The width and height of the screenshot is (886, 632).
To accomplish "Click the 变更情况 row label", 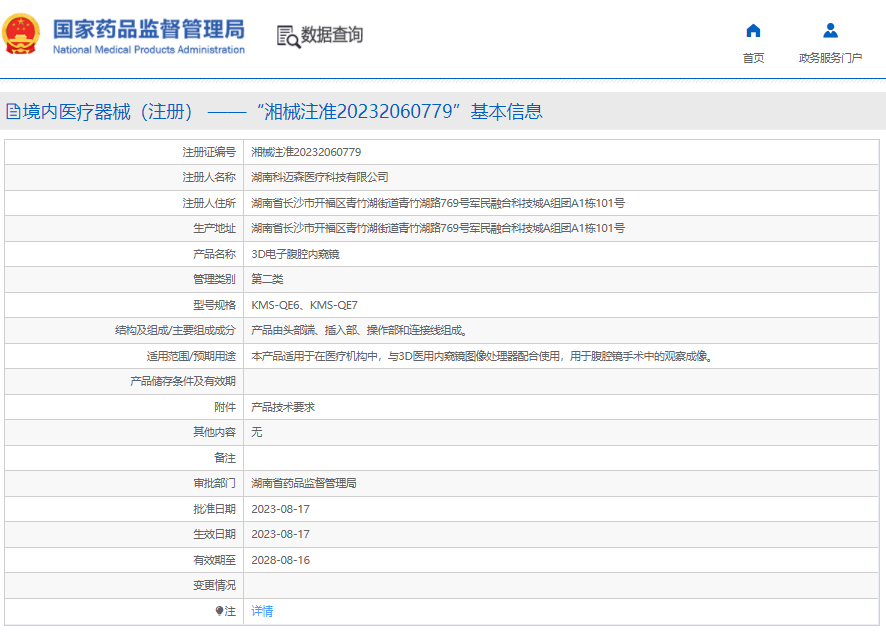I will click(x=214, y=586).
